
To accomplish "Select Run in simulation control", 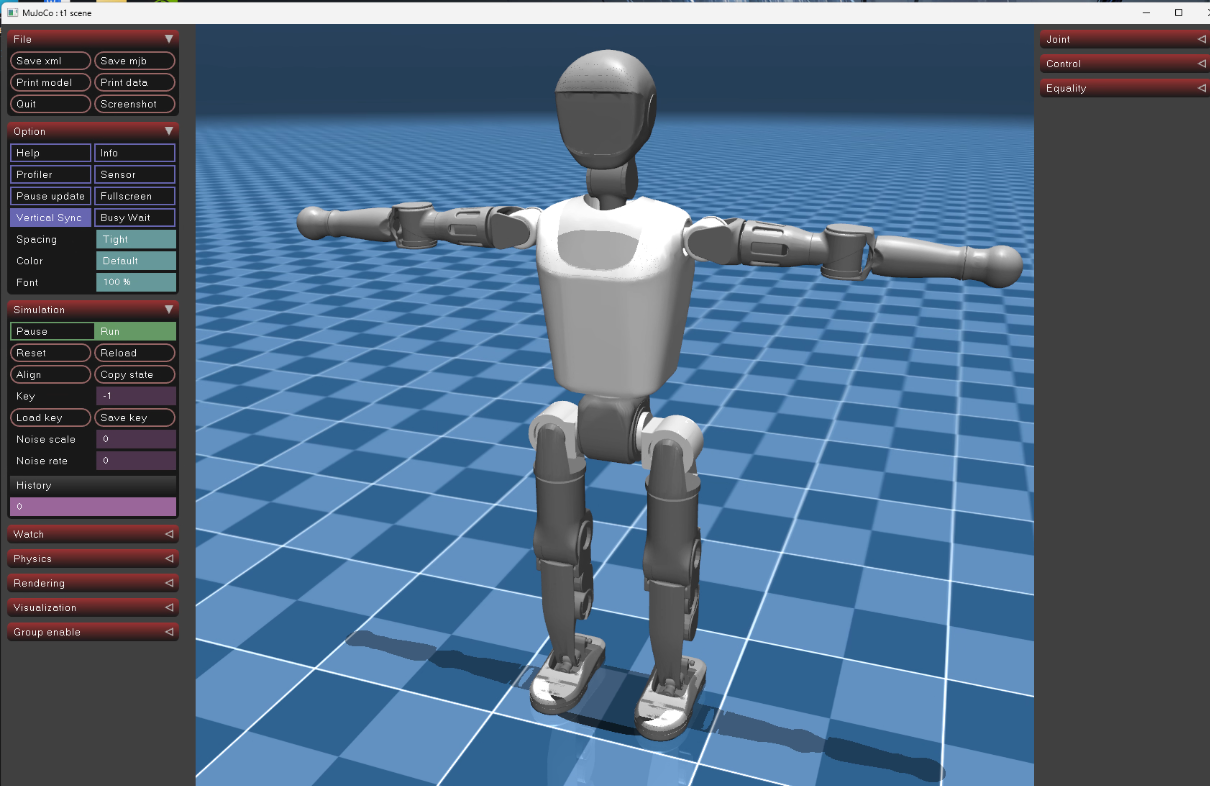I will [x=135, y=331].
